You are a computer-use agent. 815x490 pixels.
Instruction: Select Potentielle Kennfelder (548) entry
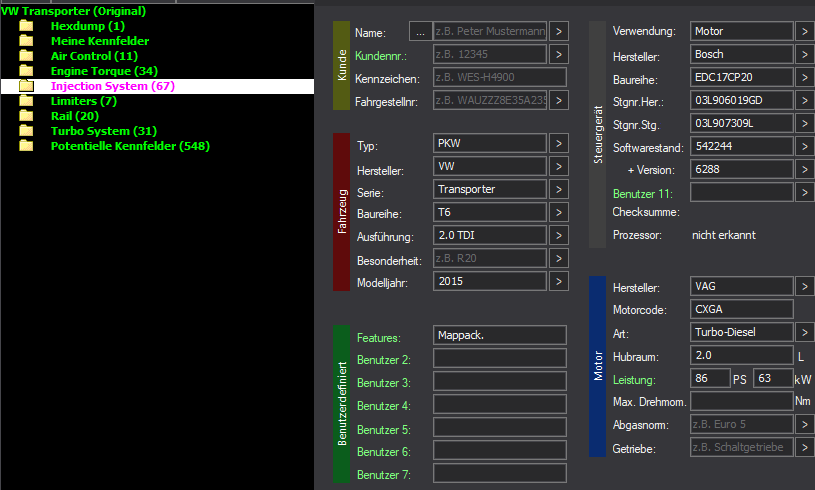(130, 147)
